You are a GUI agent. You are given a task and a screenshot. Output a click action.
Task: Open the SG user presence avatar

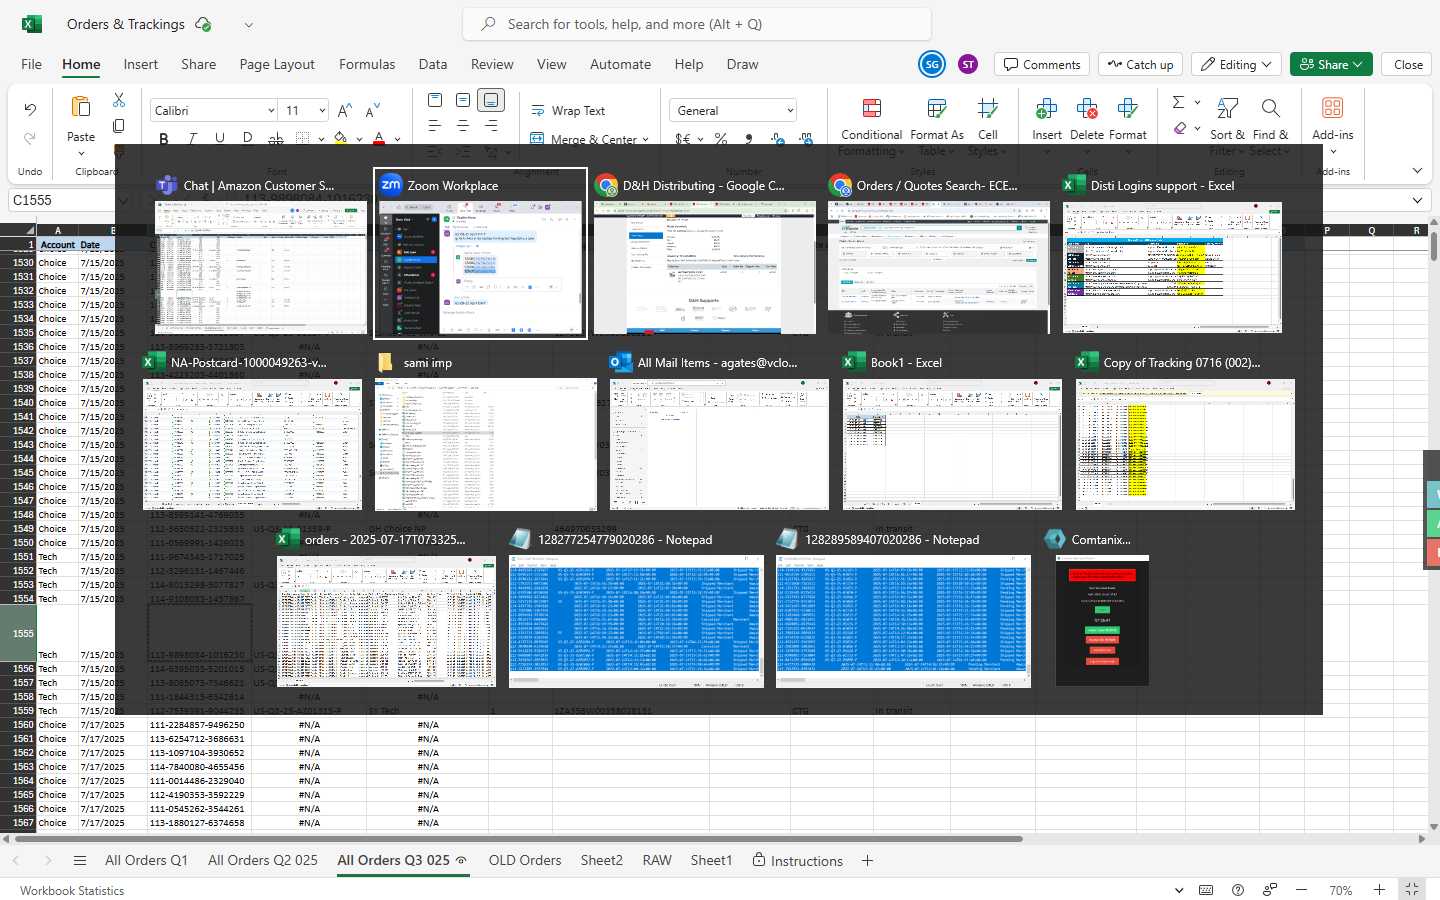coord(932,64)
